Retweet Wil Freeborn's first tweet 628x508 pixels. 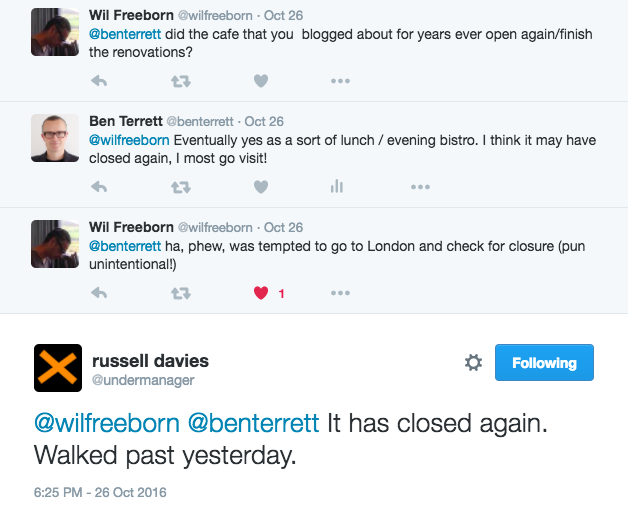tap(180, 80)
